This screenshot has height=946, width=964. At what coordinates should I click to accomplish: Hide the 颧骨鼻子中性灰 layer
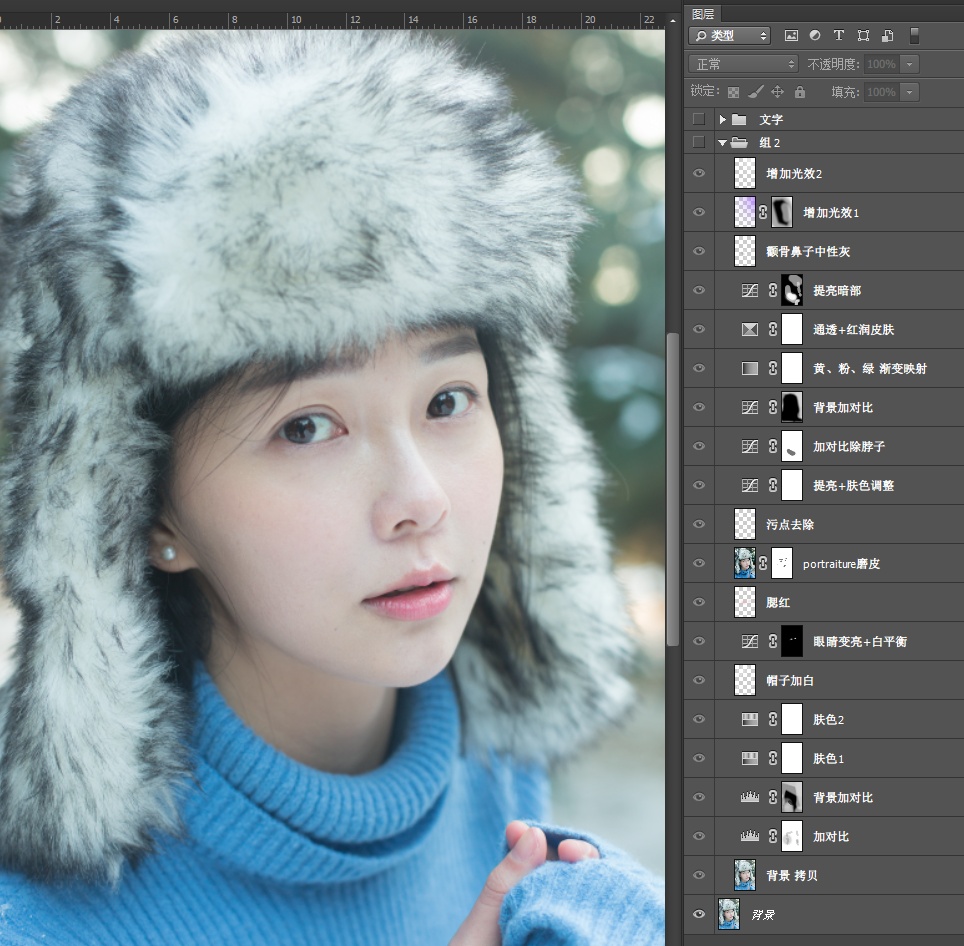[x=698, y=251]
